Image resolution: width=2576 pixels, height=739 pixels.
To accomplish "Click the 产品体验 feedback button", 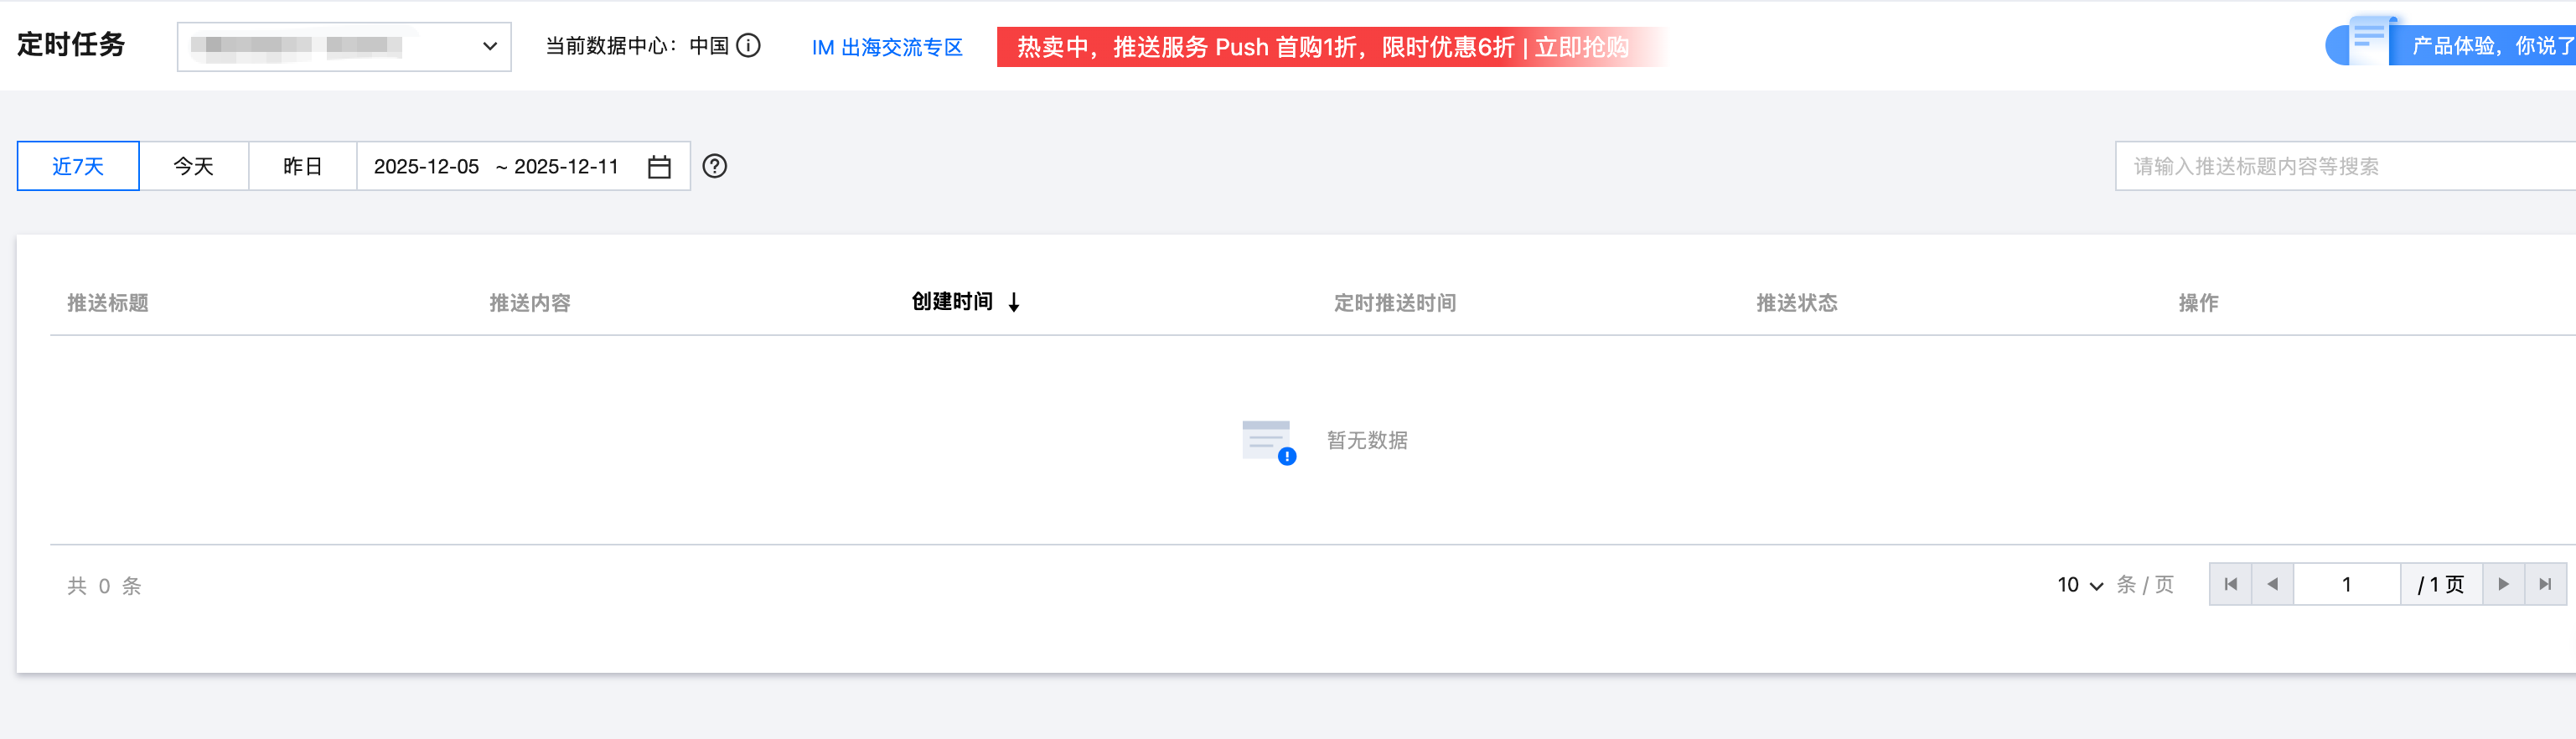I will tap(2490, 46).
